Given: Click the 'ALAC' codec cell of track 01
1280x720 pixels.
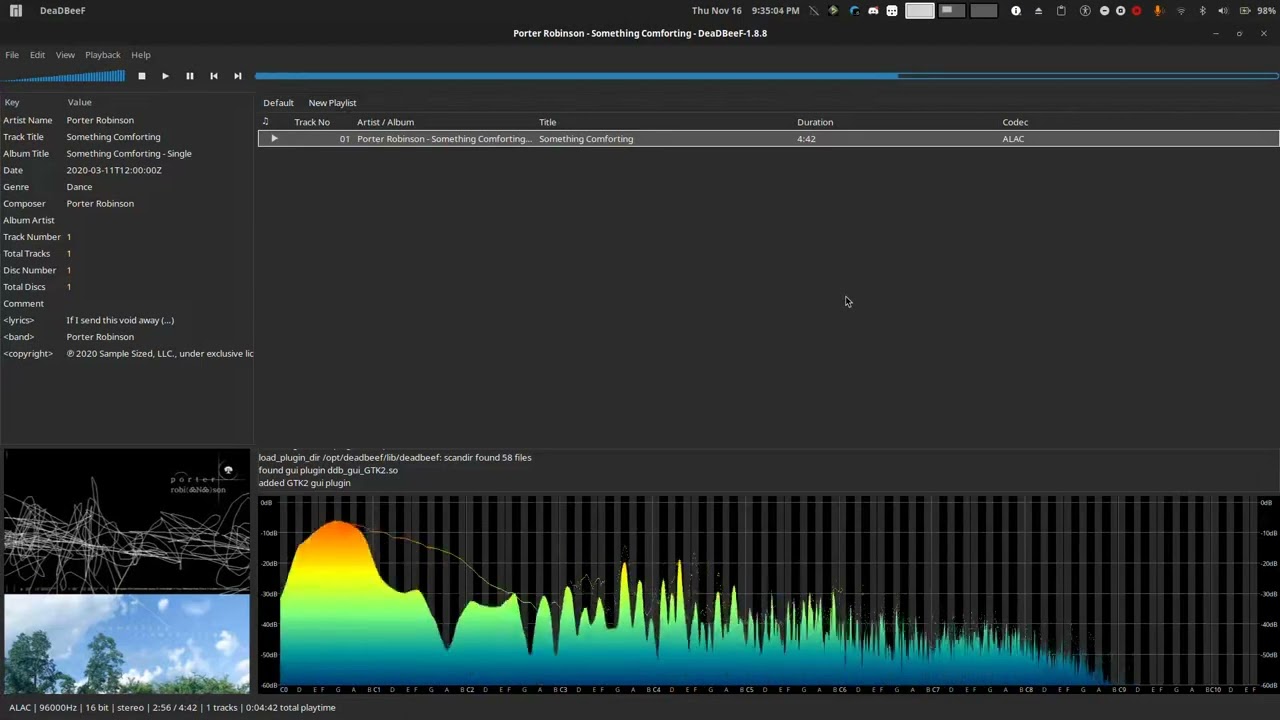Looking at the screenshot, I should (1013, 139).
